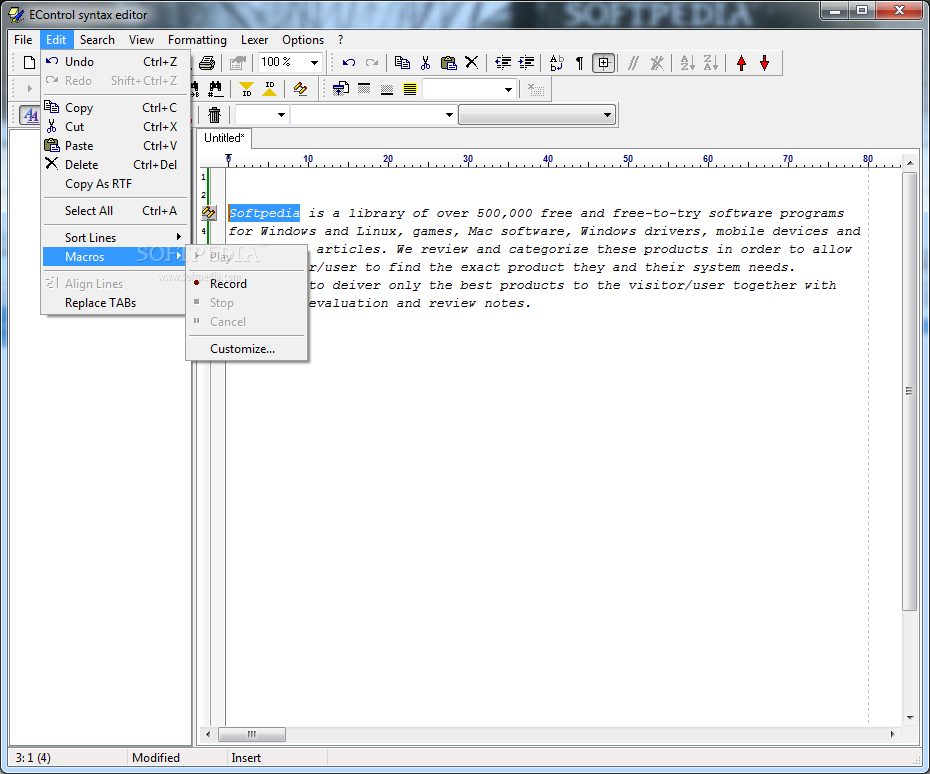Open the View menu
The image size is (930, 774).
point(141,40)
